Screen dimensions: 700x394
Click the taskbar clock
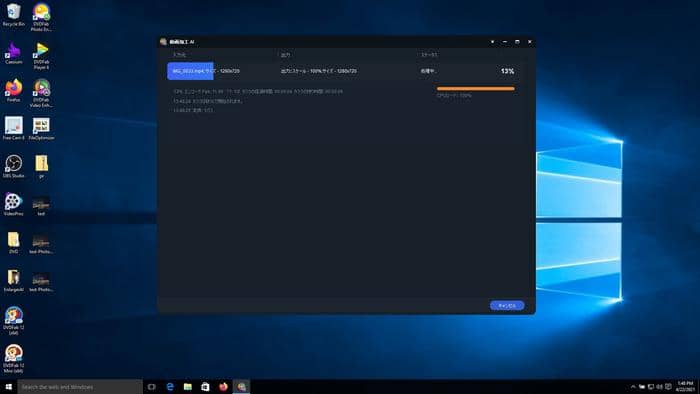(685, 387)
